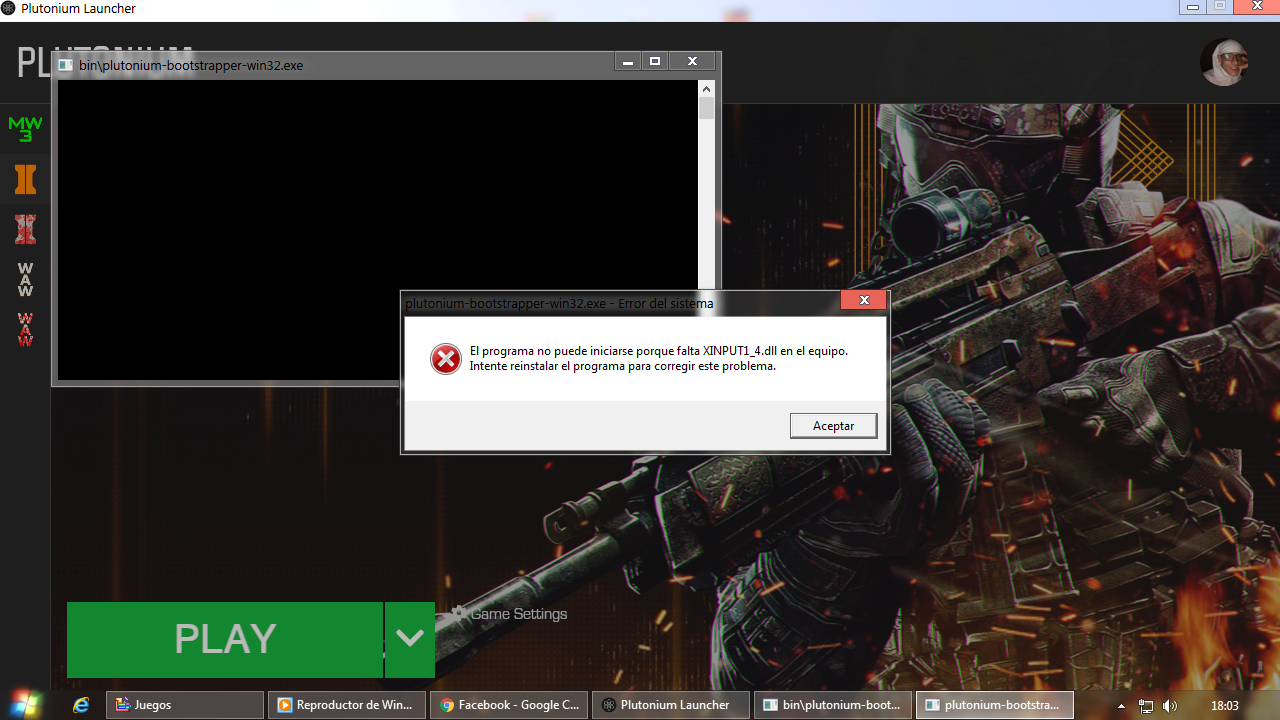Select the MW3 game icon
The height and width of the screenshot is (720, 1280).
(x=25, y=129)
